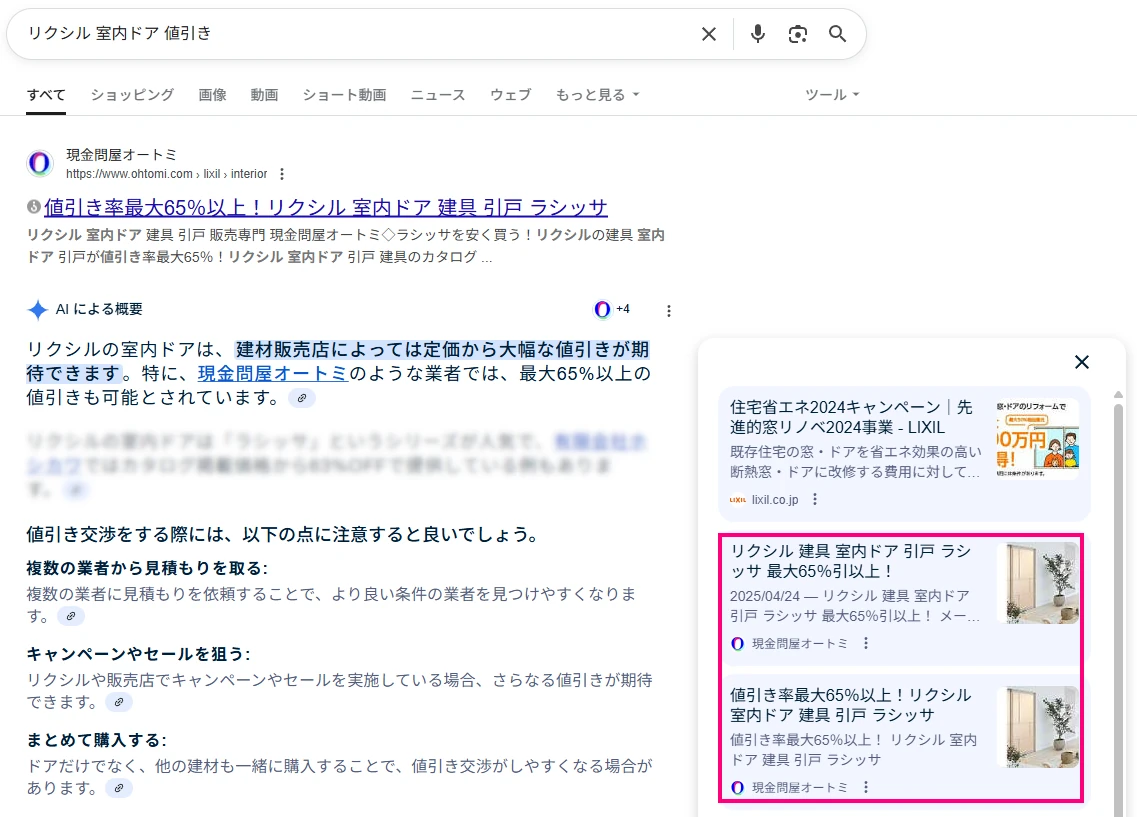The width and height of the screenshot is (1137, 817).
Task: Open three-dot options for AI による概要
Action: (x=669, y=311)
